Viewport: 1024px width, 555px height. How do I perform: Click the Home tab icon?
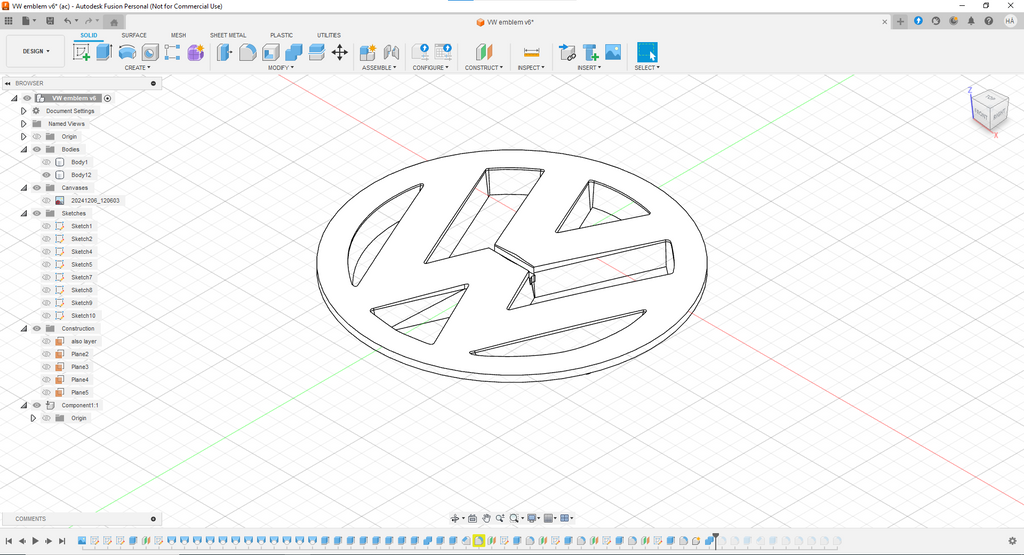pyautogui.click(x=114, y=22)
